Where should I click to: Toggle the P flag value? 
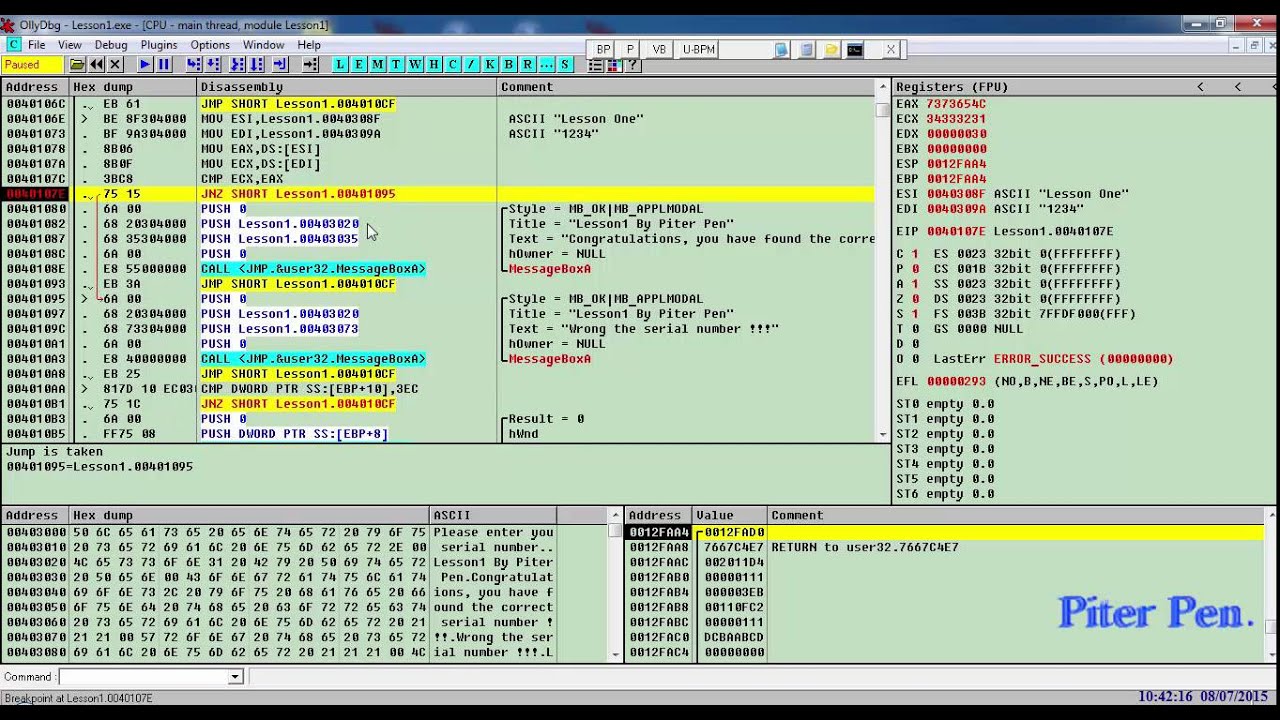[915, 269]
